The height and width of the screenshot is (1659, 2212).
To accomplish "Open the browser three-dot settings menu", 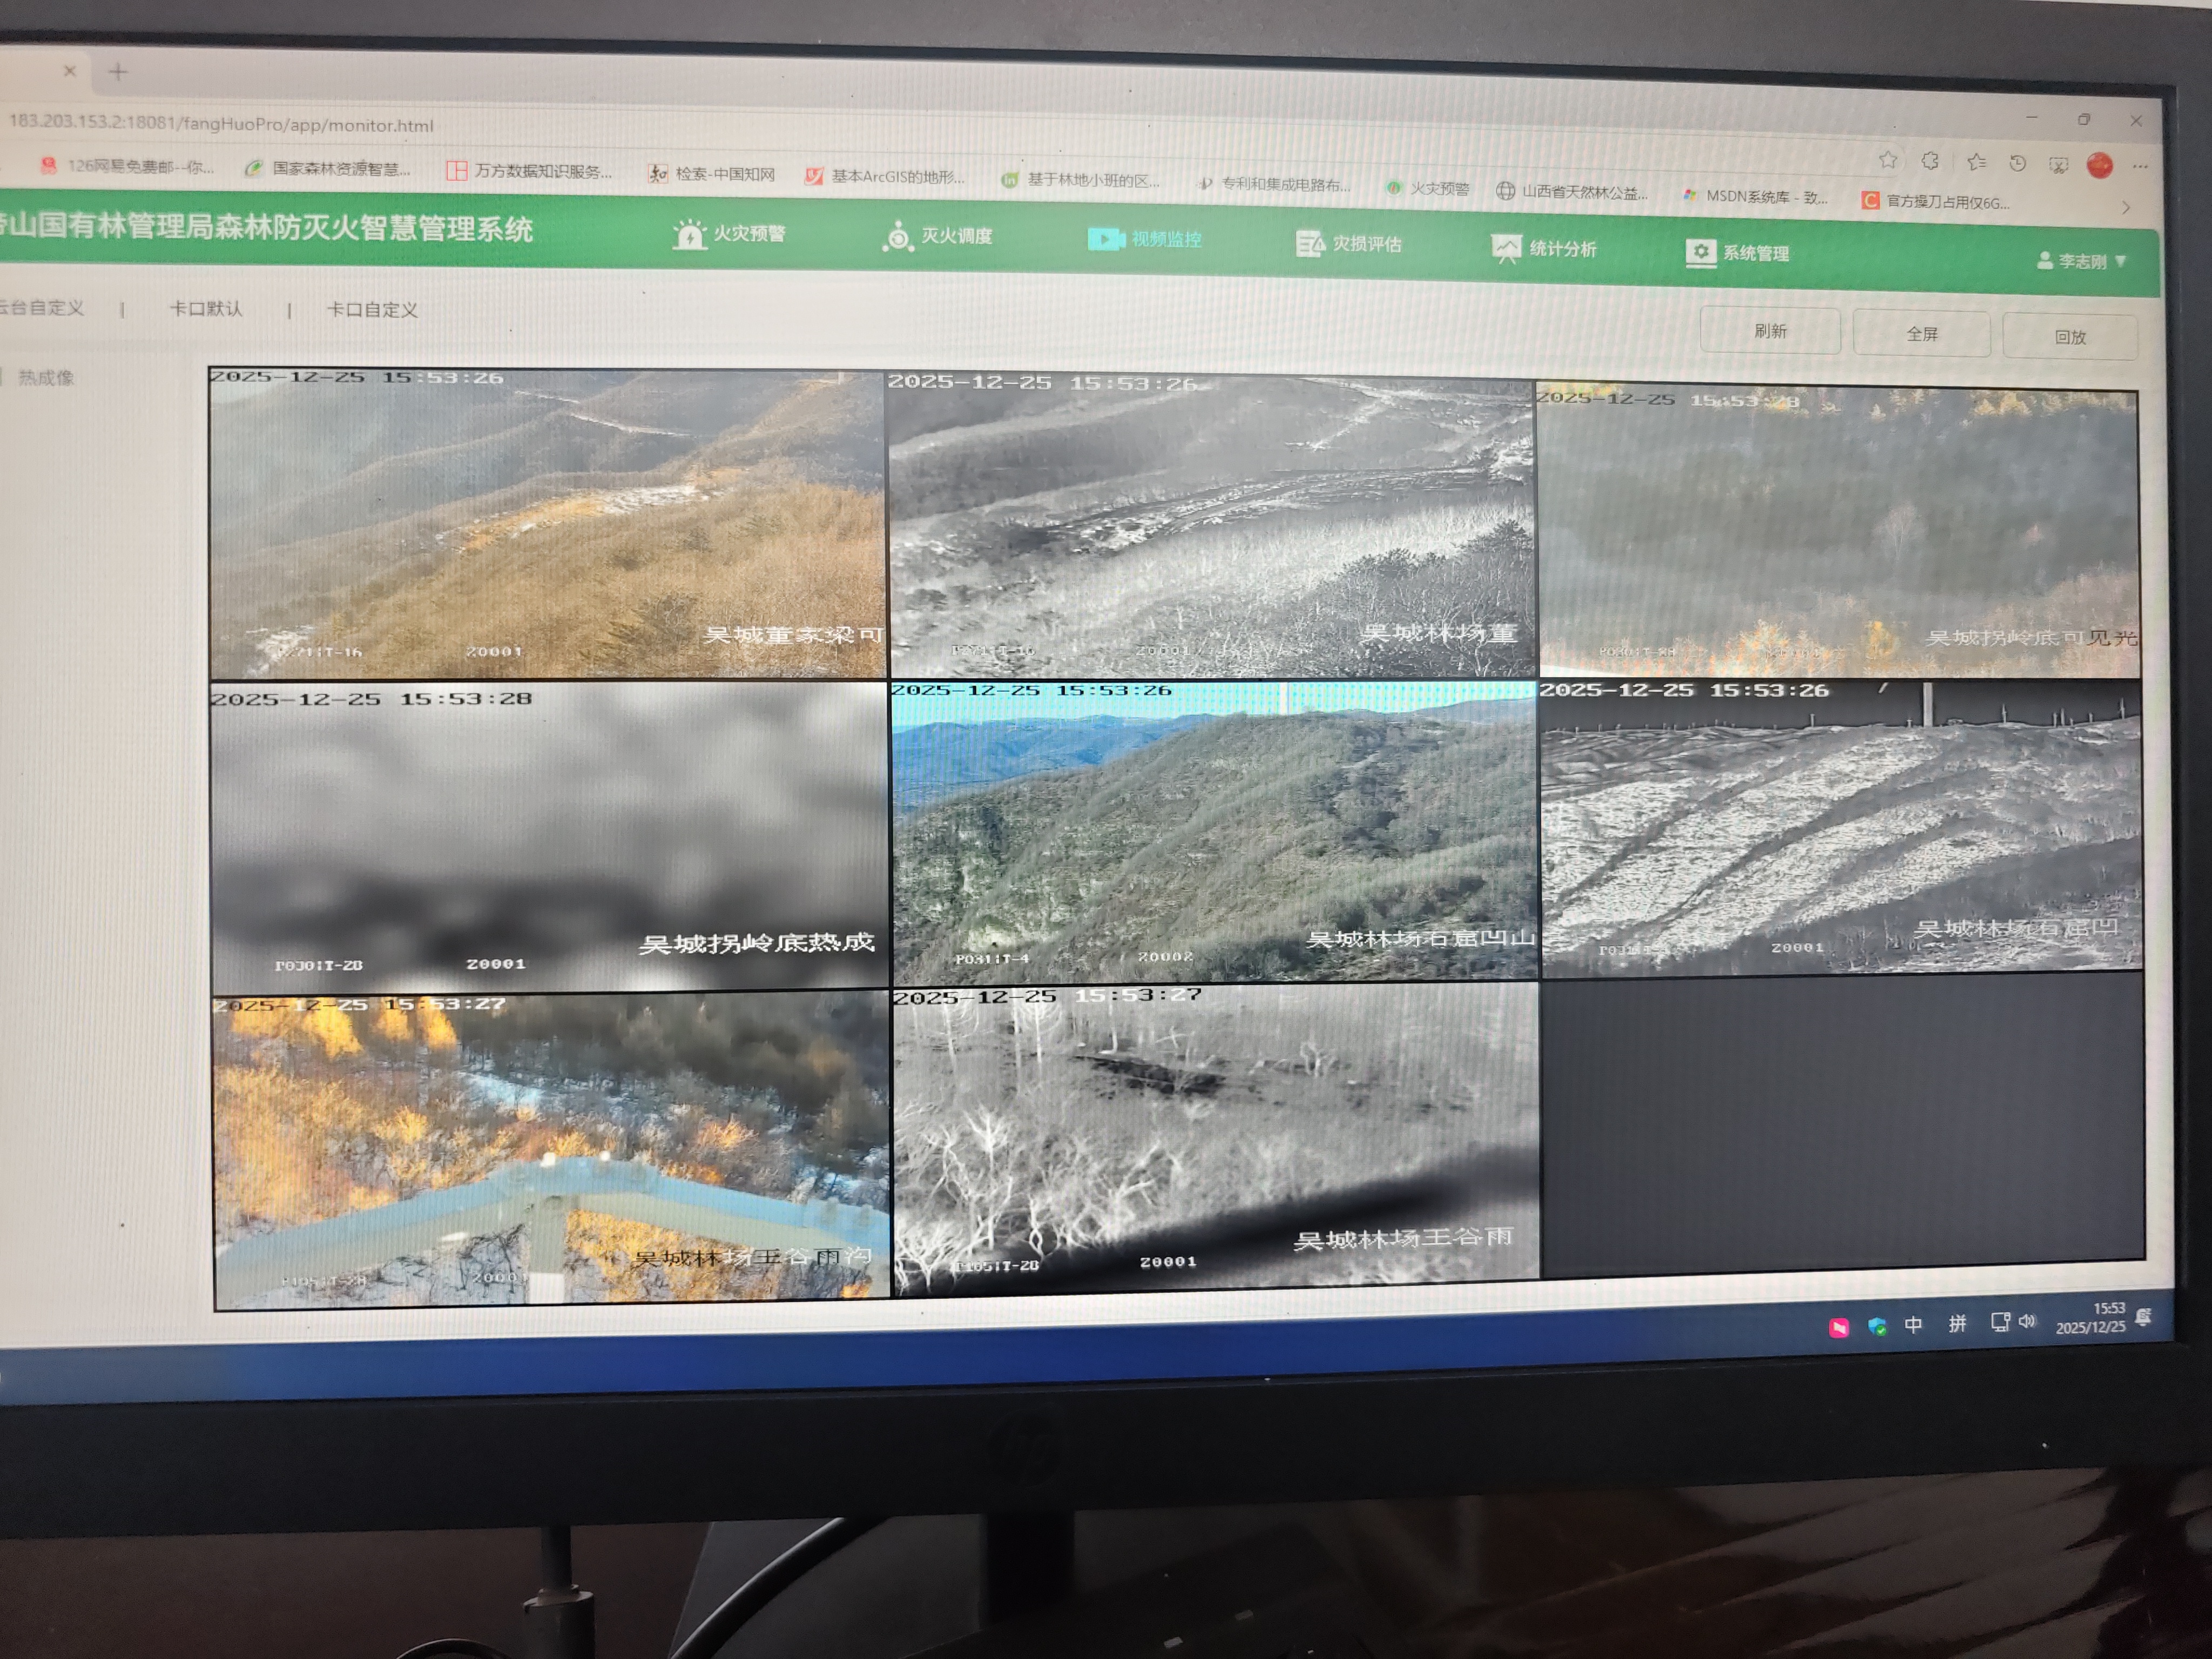I will (2139, 167).
